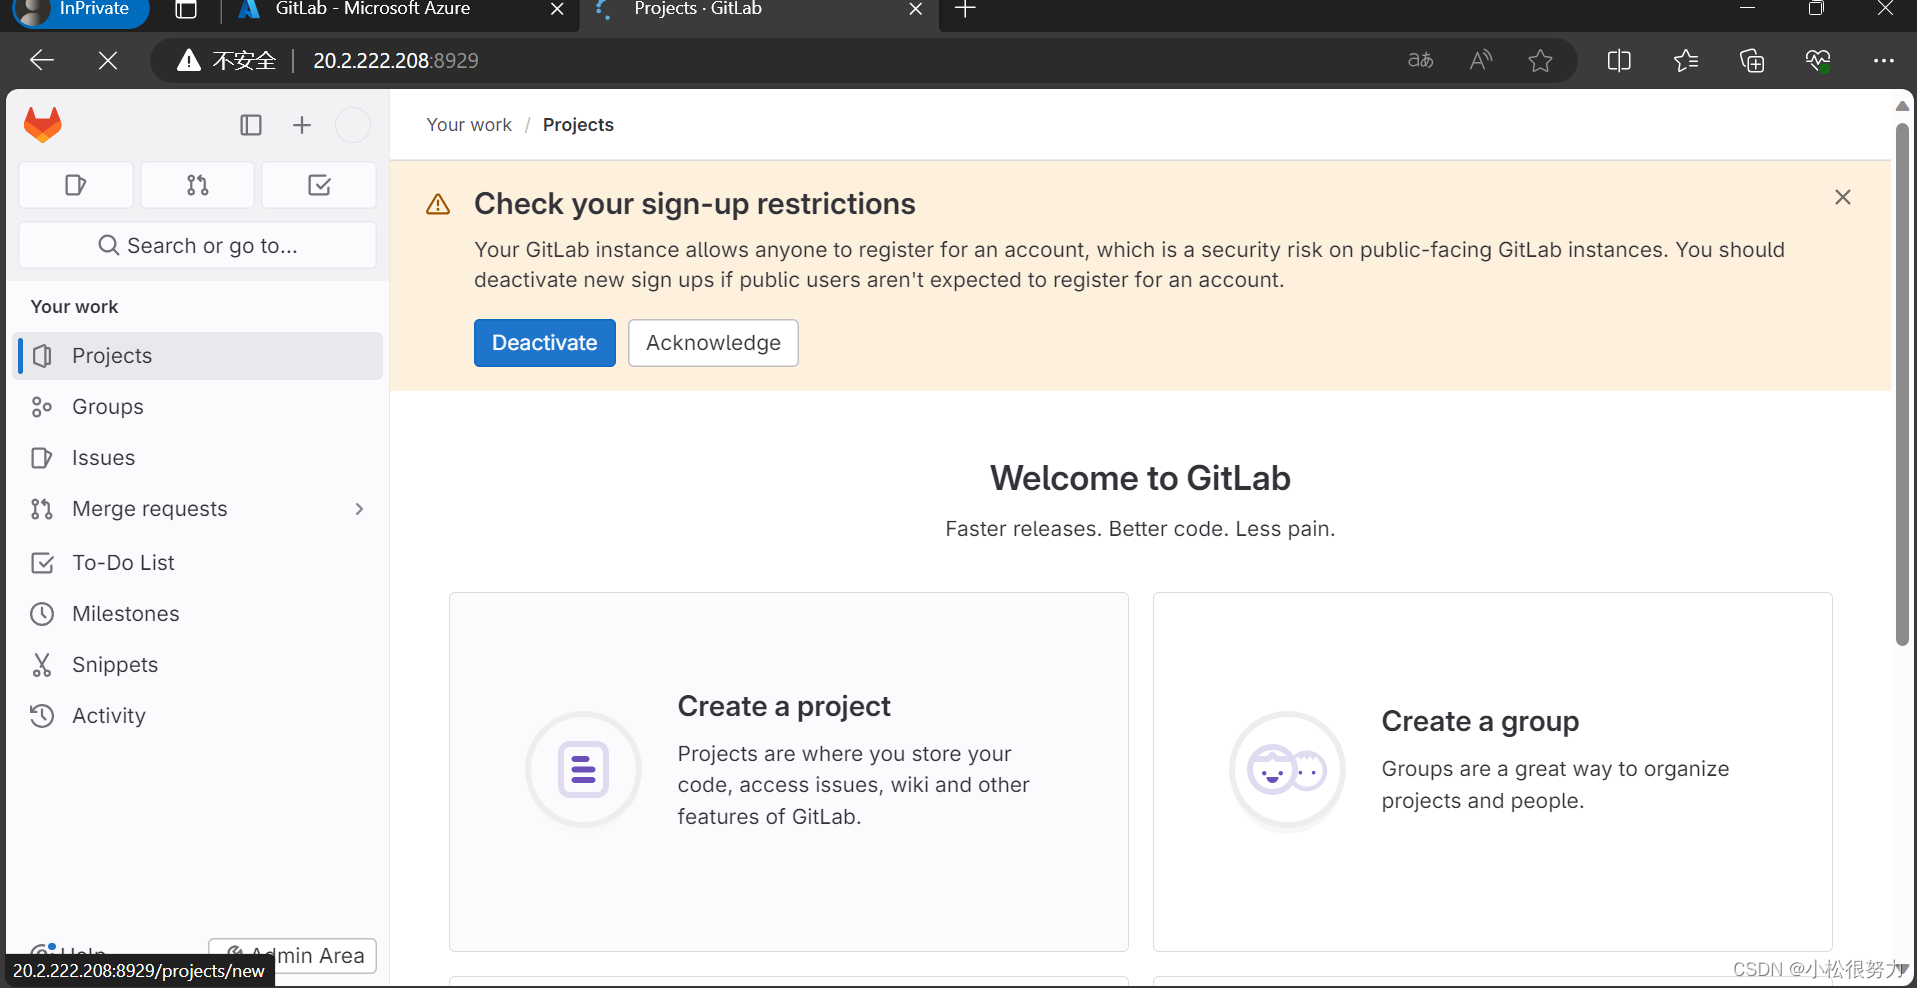The height and width of the screenshot is (988, 1917).
Task: Add page to favorites star icon
Action: coord(1541,61)
